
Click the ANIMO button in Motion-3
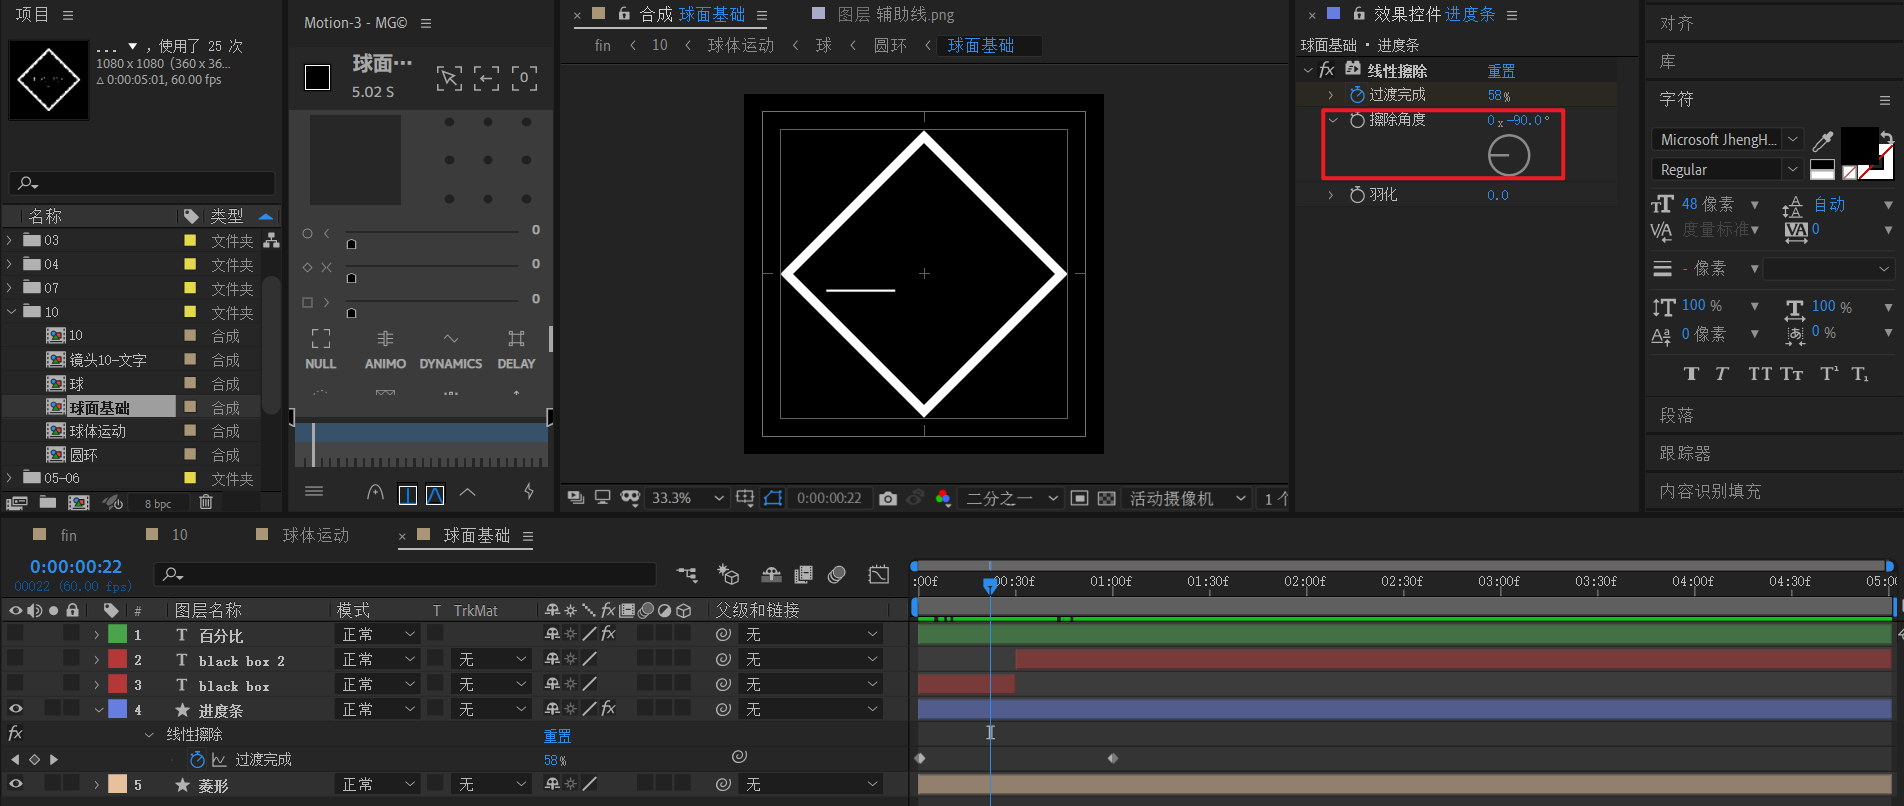pyautogui.click(x=385, y=350)
